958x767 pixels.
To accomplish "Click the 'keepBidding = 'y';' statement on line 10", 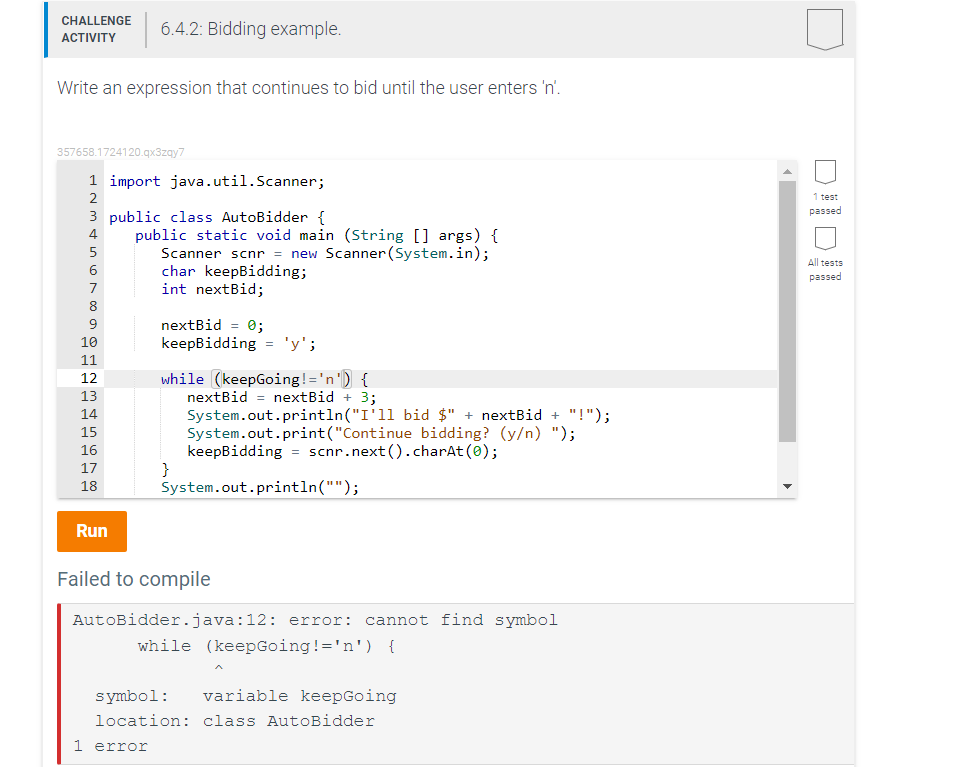I will (x=240, y=342).
